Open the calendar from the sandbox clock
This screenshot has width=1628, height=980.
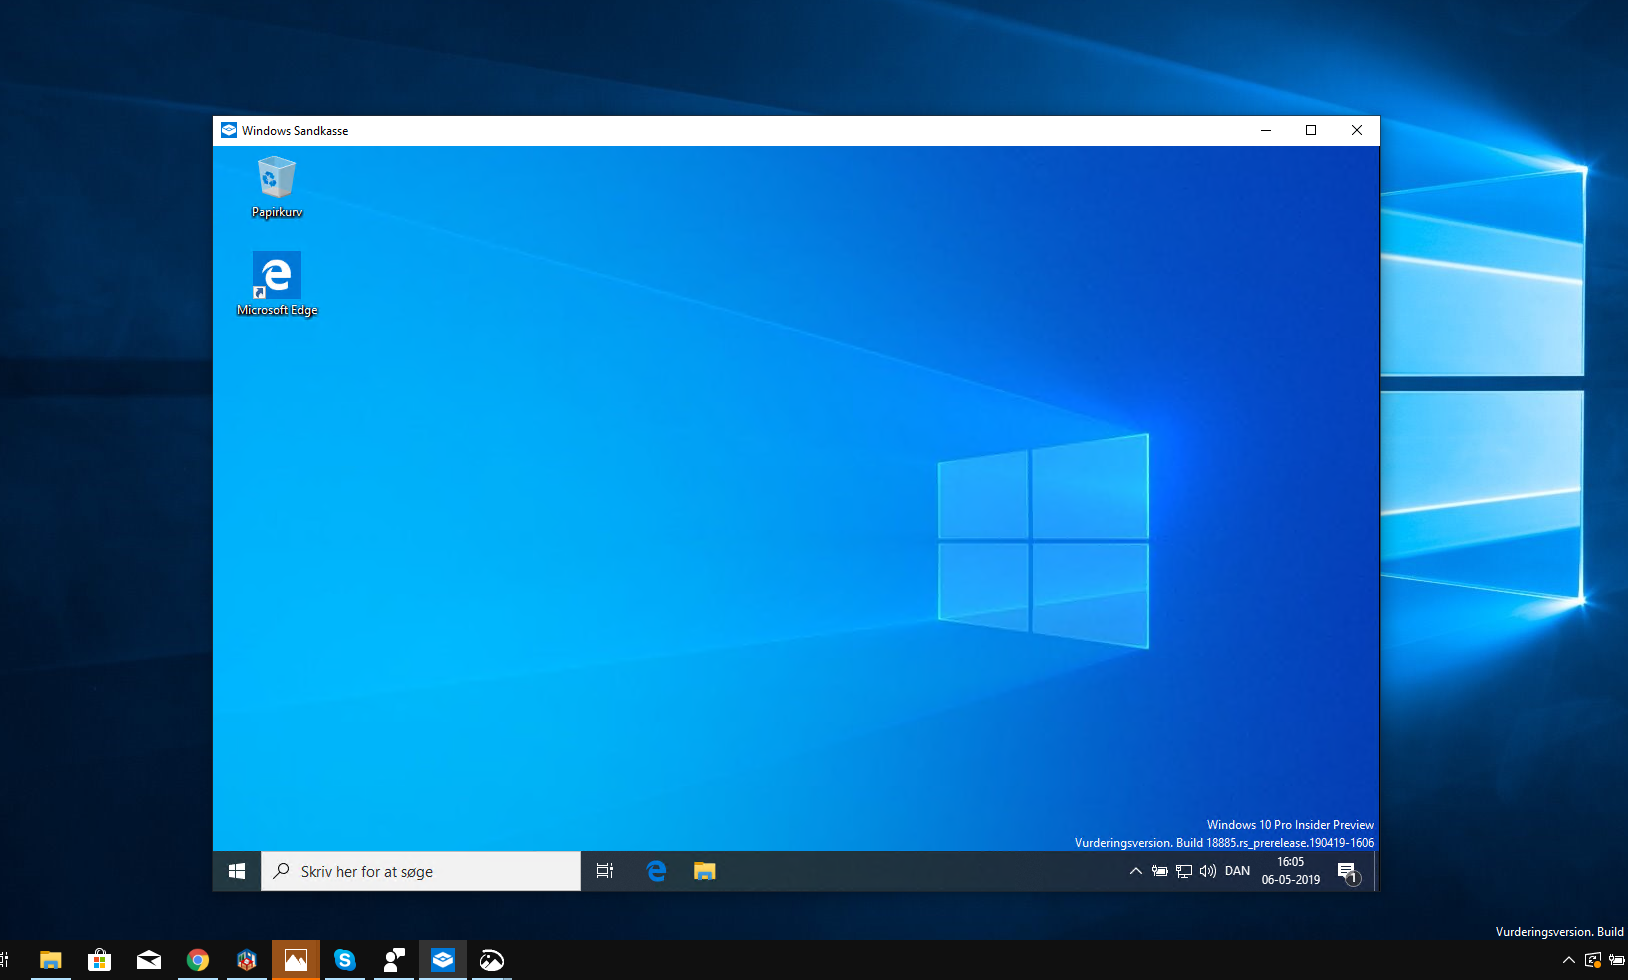(1291, 870)
